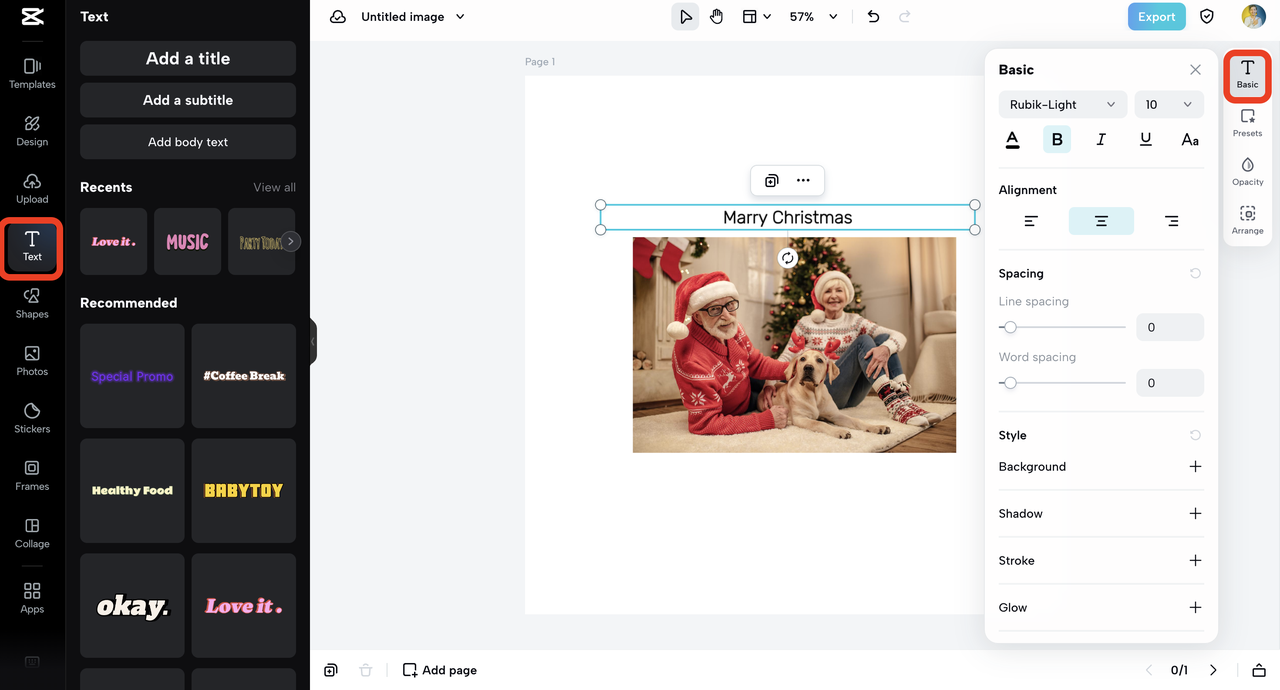
Task: Click the redo arrow icon
Action: pyautogui.click(x=905, y=17)
